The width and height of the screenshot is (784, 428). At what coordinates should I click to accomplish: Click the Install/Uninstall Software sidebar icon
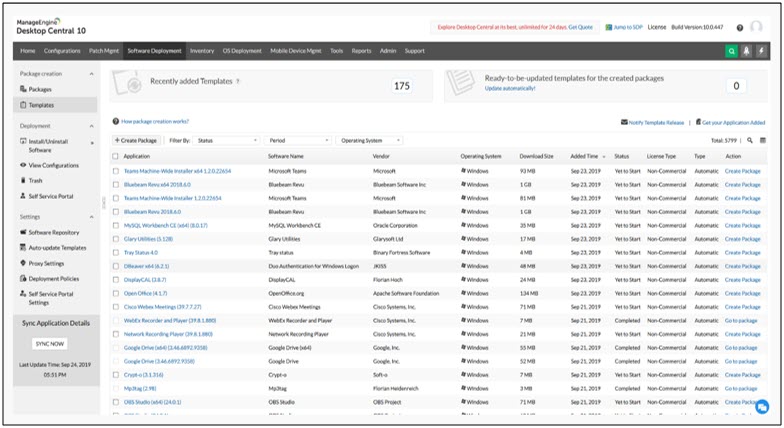pyautogui.click(x=23, y=141)
